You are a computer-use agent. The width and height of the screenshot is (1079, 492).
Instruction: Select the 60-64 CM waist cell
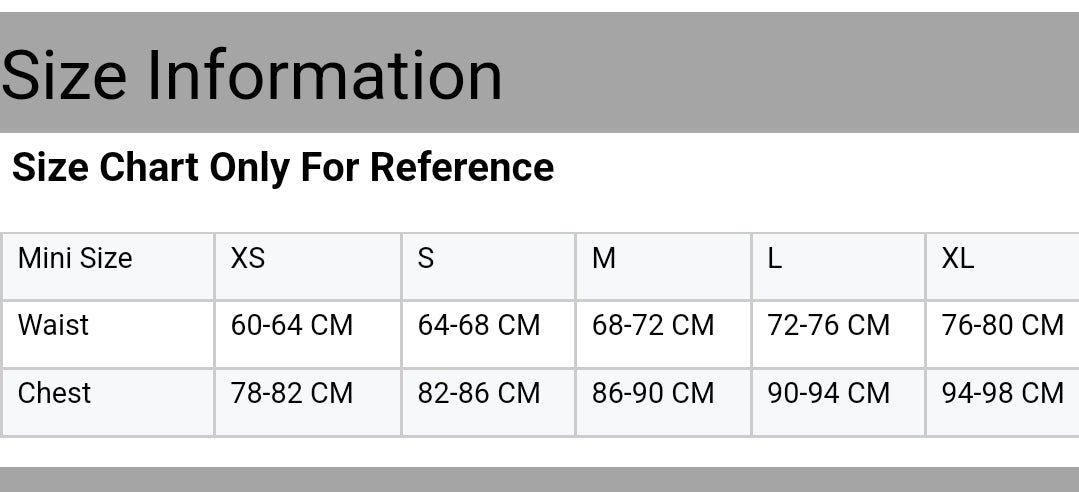(292, 326)
